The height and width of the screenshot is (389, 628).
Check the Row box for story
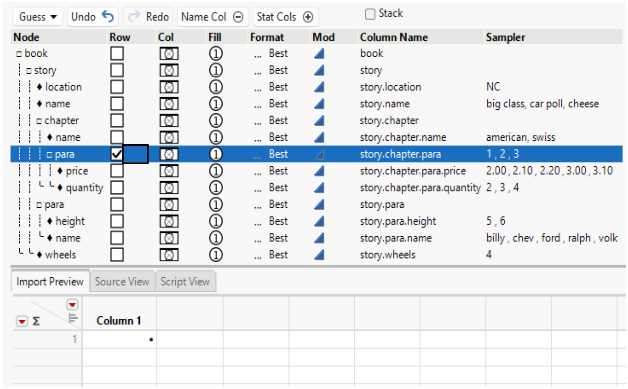[x=117, y=70]
